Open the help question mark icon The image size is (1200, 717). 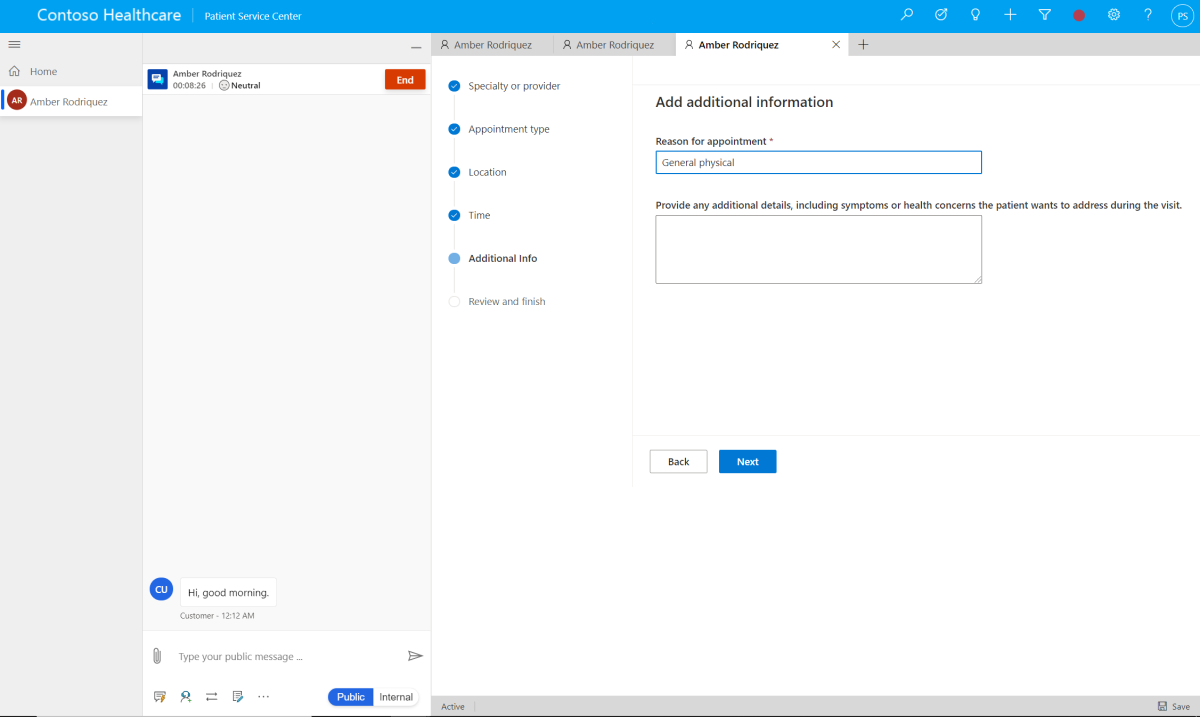[x=1148, y=15]
